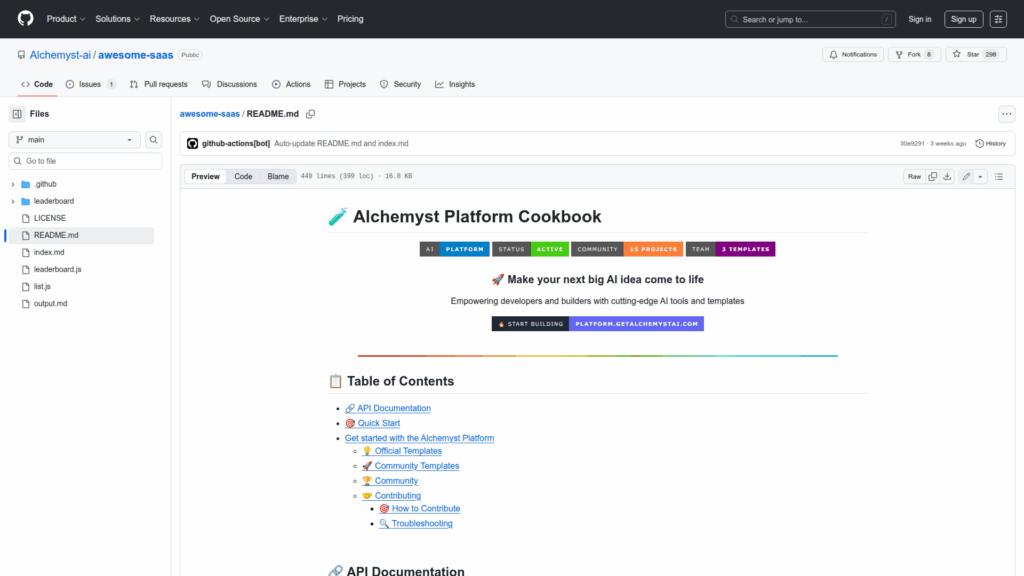Jump to Quick Start section link

[372, 423]
